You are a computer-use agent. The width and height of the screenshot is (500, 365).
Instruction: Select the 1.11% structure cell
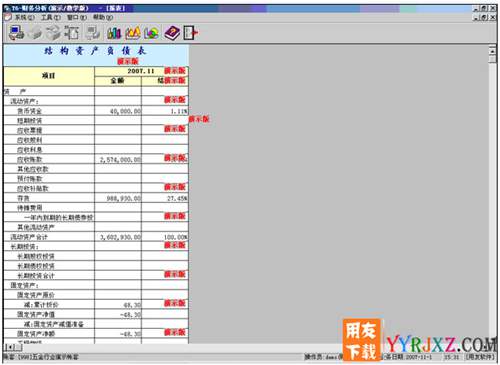tap(165, 111)
